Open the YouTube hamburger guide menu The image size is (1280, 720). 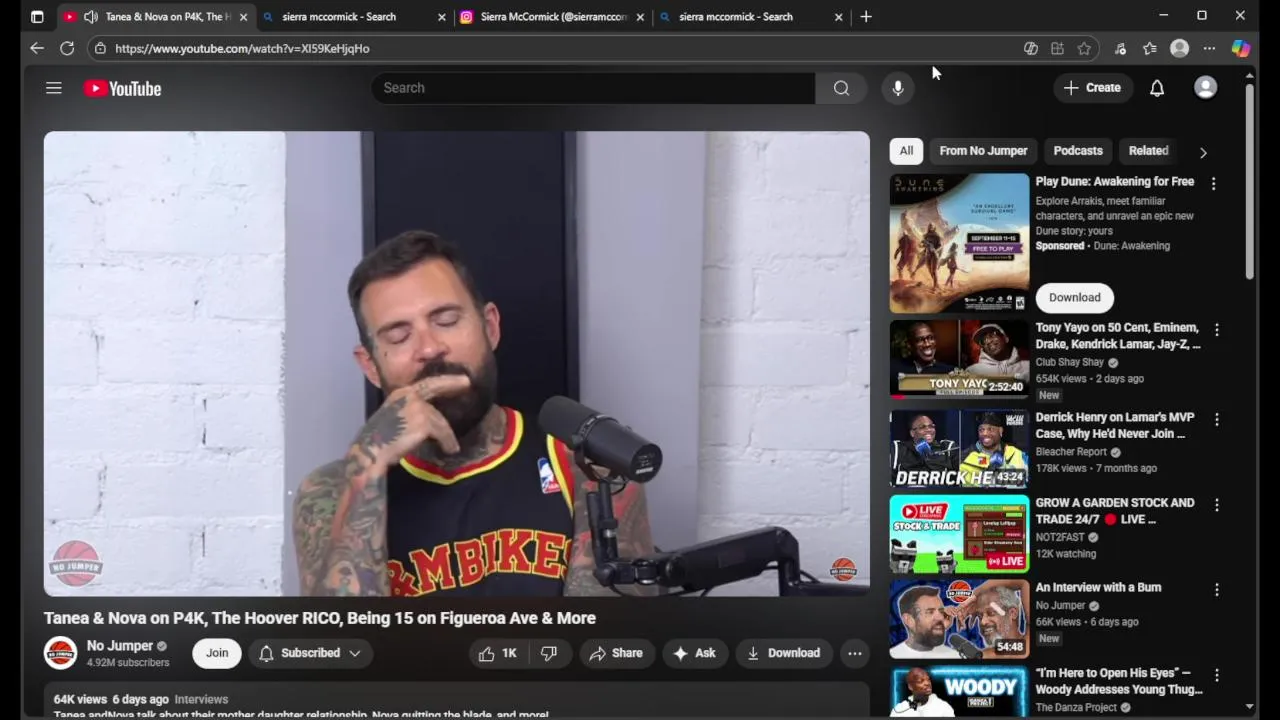pyautogui.click(x=54, y=88)
